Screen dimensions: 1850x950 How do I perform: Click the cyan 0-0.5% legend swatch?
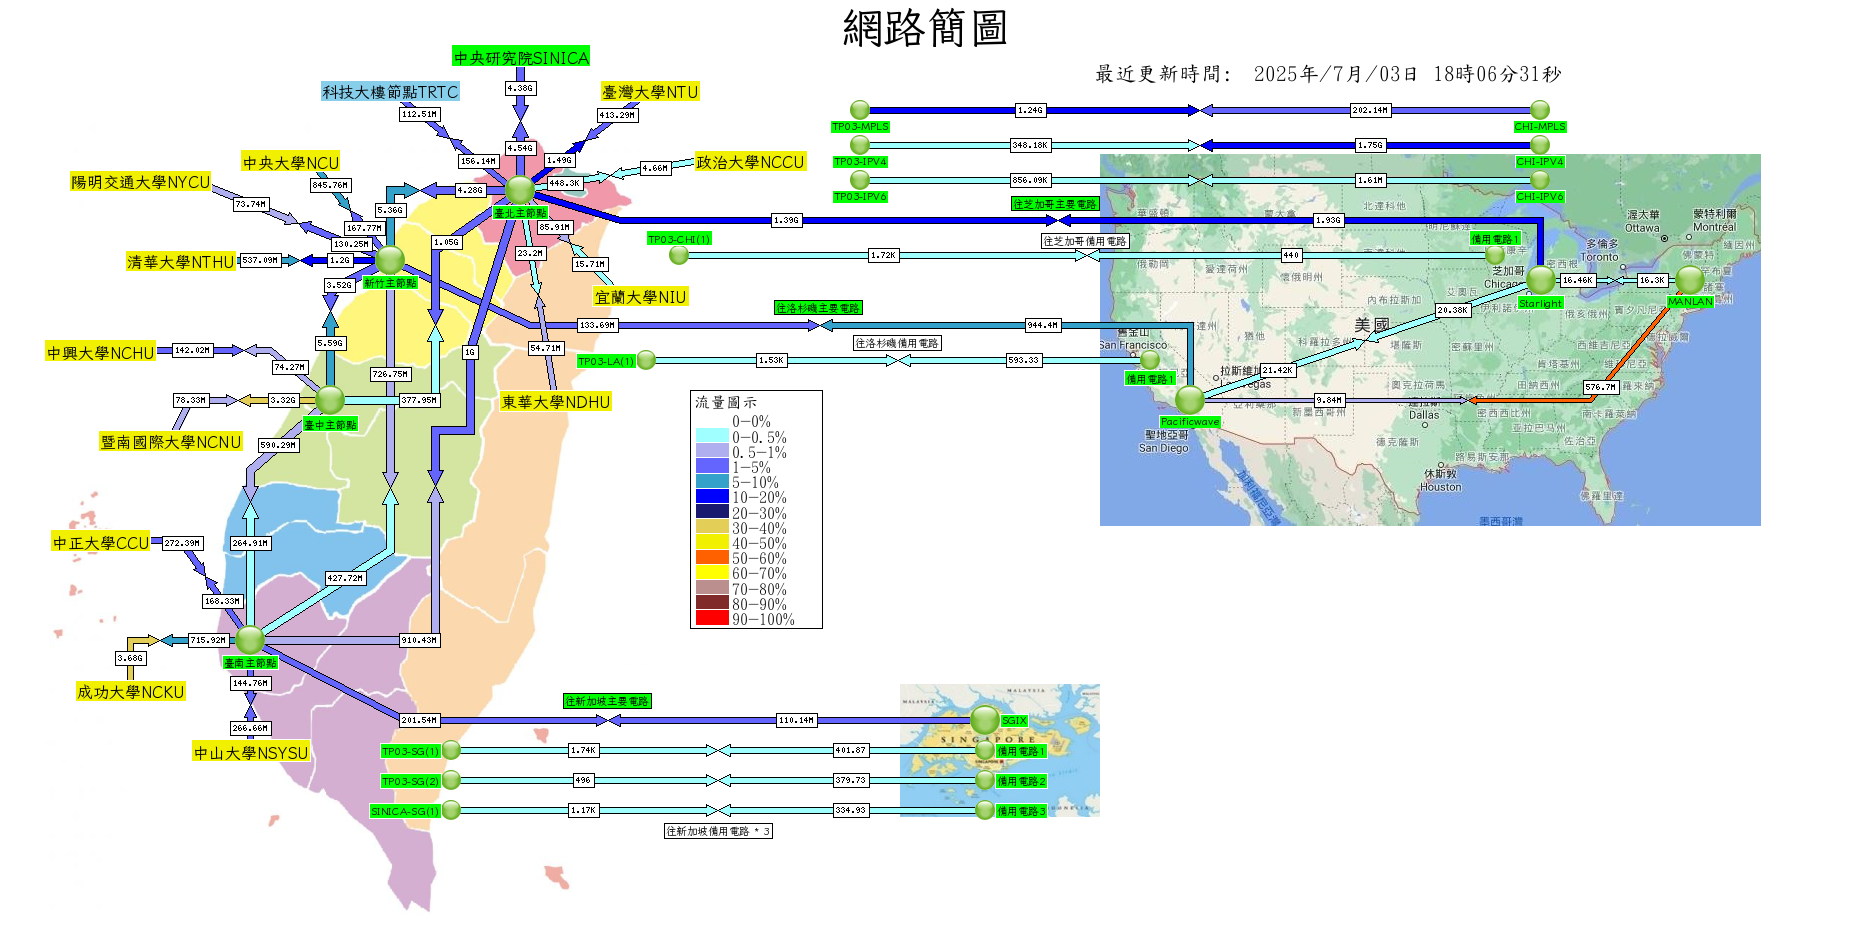point(712,436)
